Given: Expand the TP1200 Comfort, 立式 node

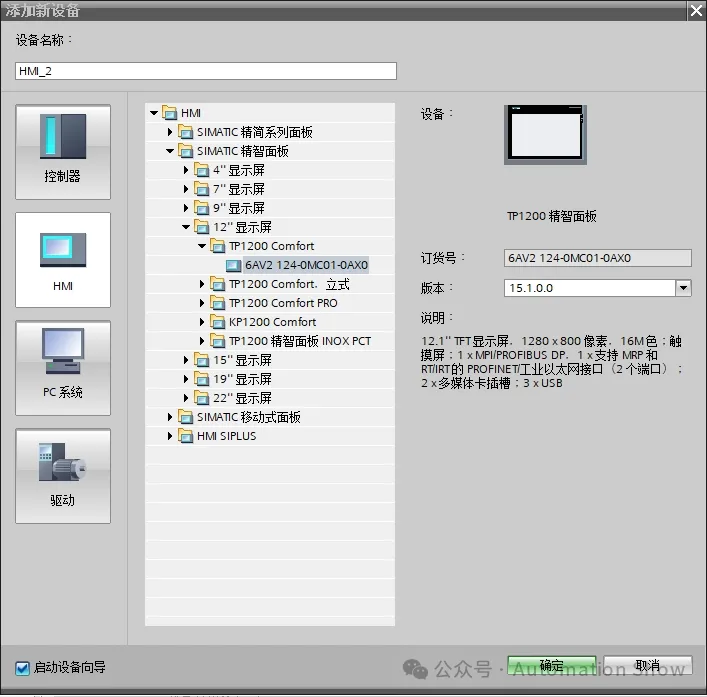Looking at the screenshot, I should pos(202,284).
